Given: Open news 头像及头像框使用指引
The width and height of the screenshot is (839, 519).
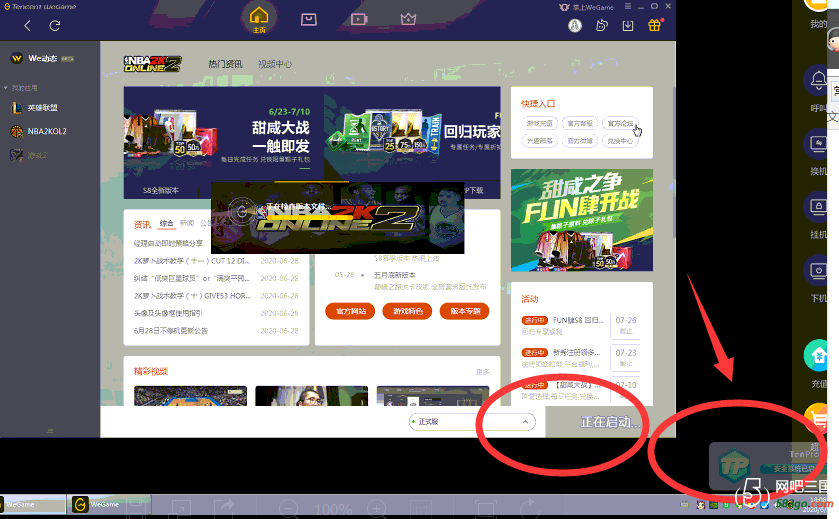Looking at the screenshot, I should [168, 313].
